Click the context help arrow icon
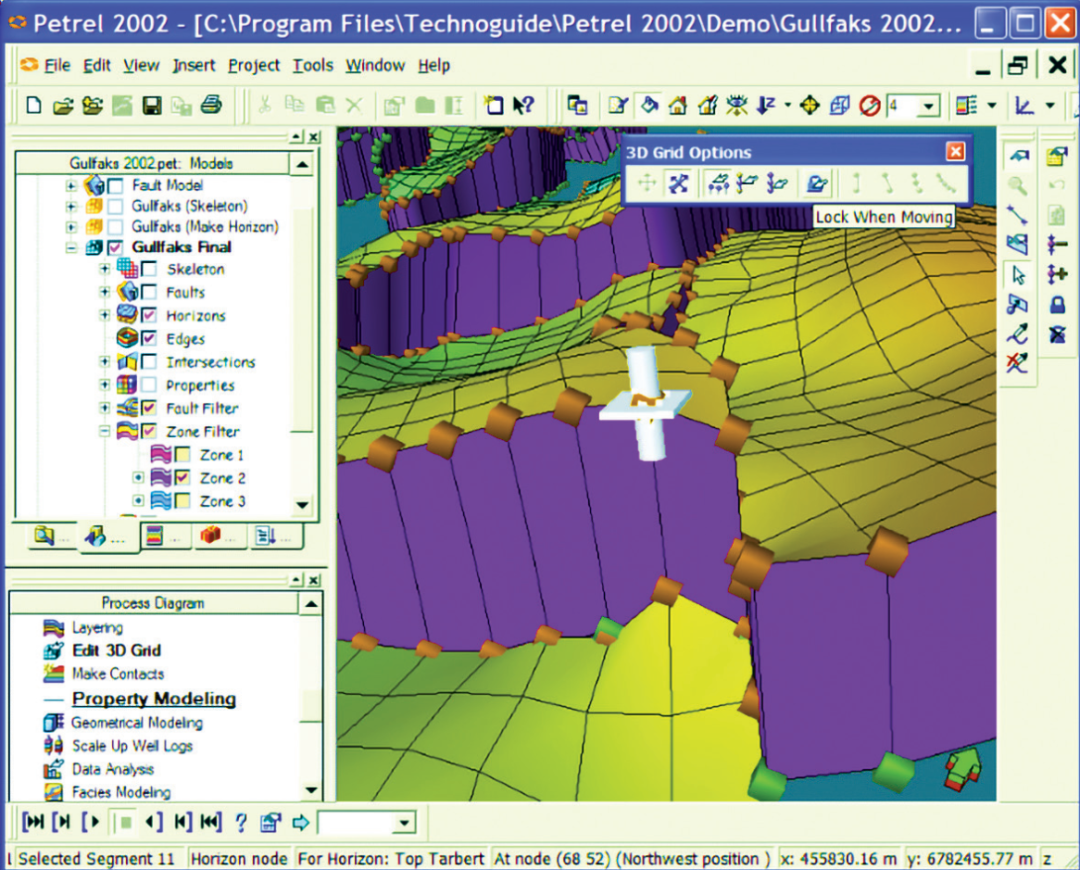 click(523, 105)
